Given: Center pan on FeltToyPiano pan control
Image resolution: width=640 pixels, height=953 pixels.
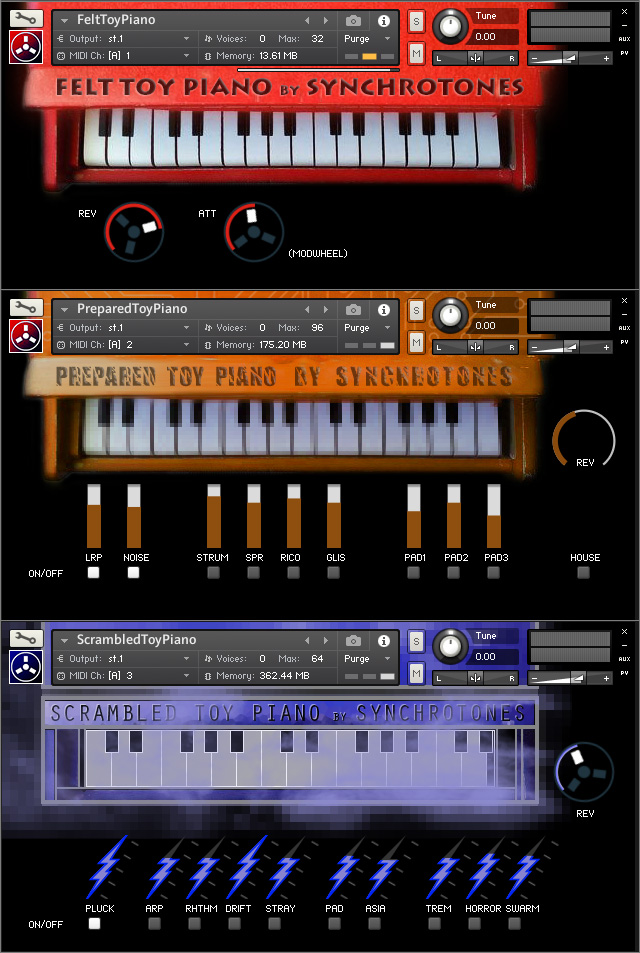Looking at the screenshot, I should coord(475,58).
